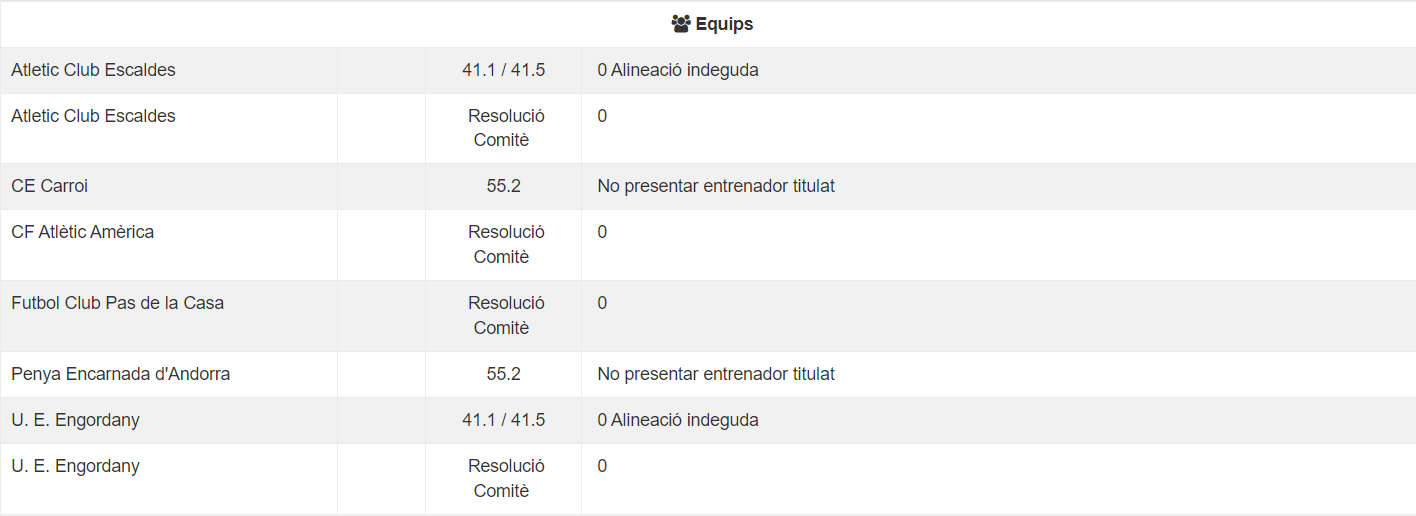Click 0 Alineació indeguda for Atletic Club Escaldes
Image resolution: width=1416 pixels, height=516 pixels.
(x=678, y=70)
